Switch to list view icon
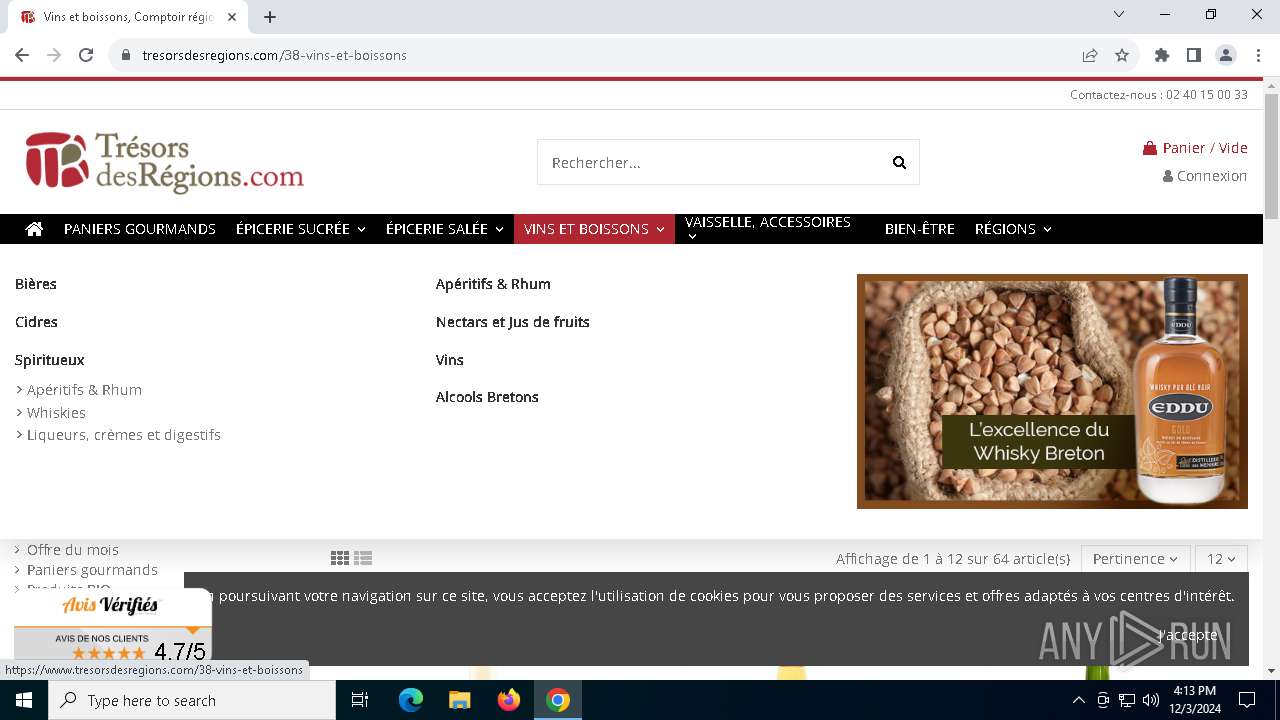Screen dimensions: 1280x720 point(363,558)
